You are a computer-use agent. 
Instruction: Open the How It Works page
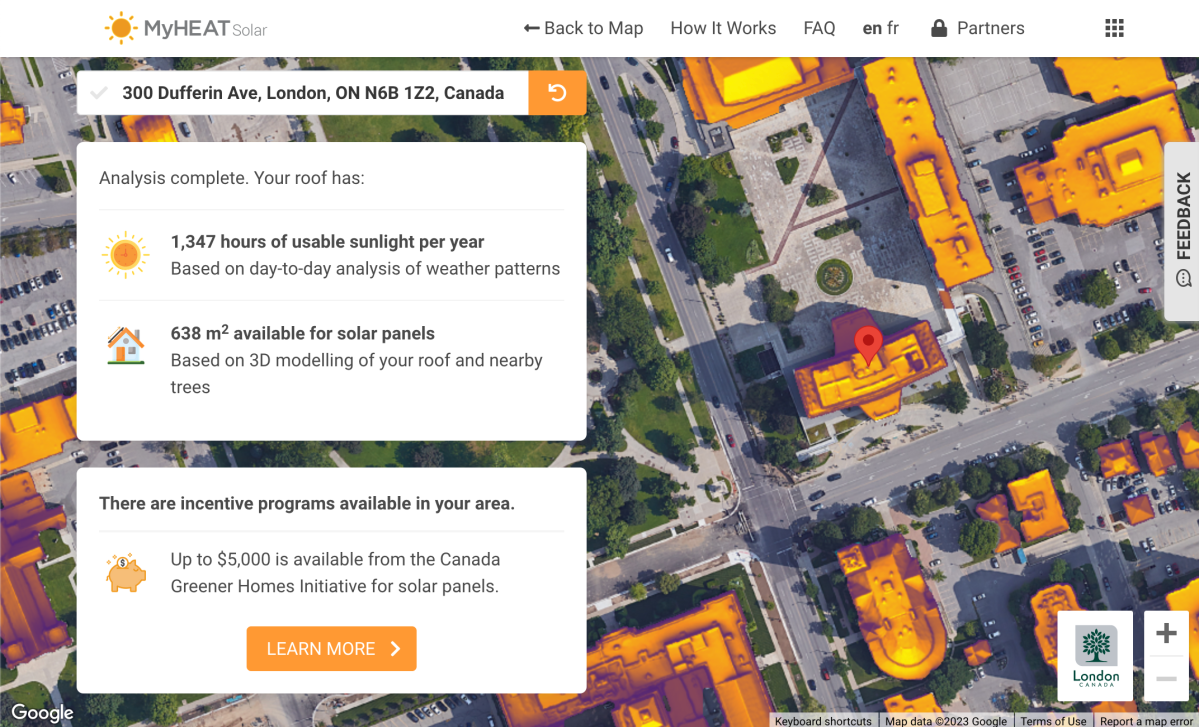[723, 28]
